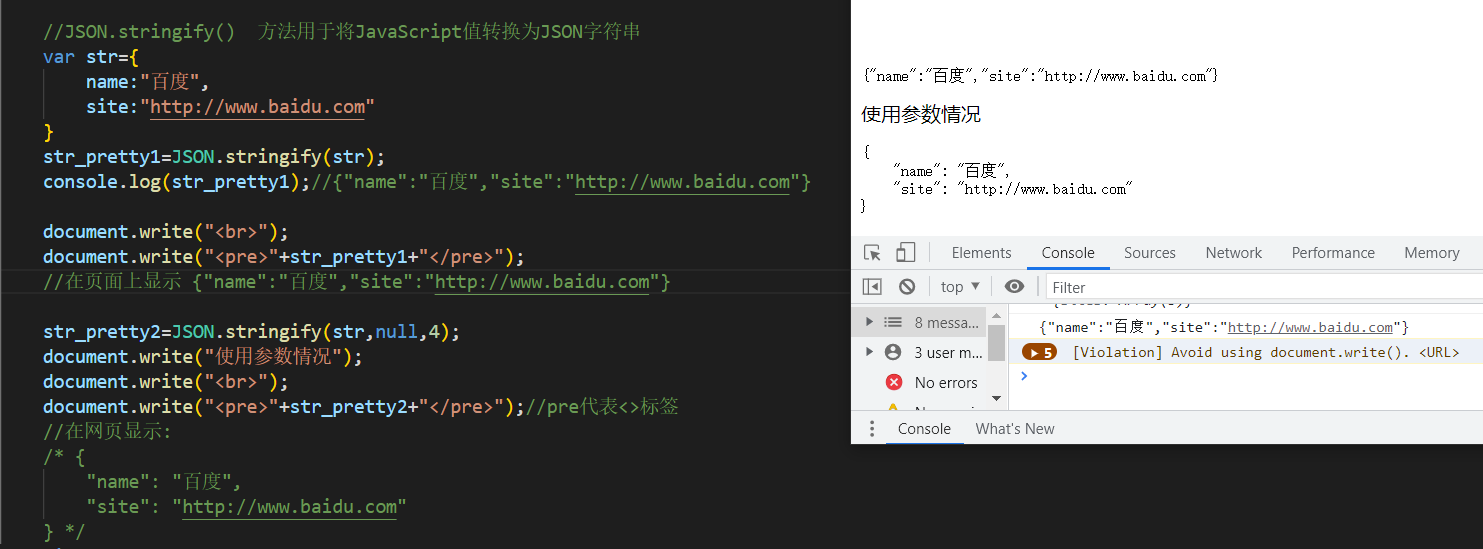Click the //pre代表<>标签 comment

(602, 407)
